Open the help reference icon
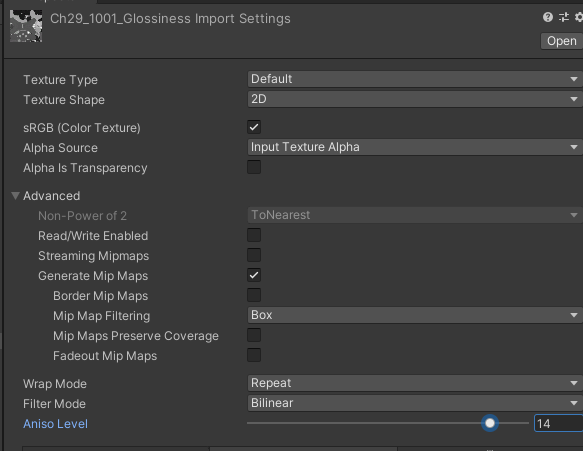The image size is (583, 451). [548, 17]
